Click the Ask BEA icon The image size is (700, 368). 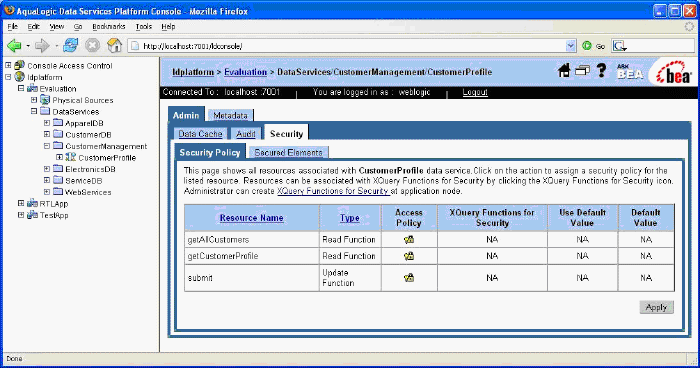point(630,71)
